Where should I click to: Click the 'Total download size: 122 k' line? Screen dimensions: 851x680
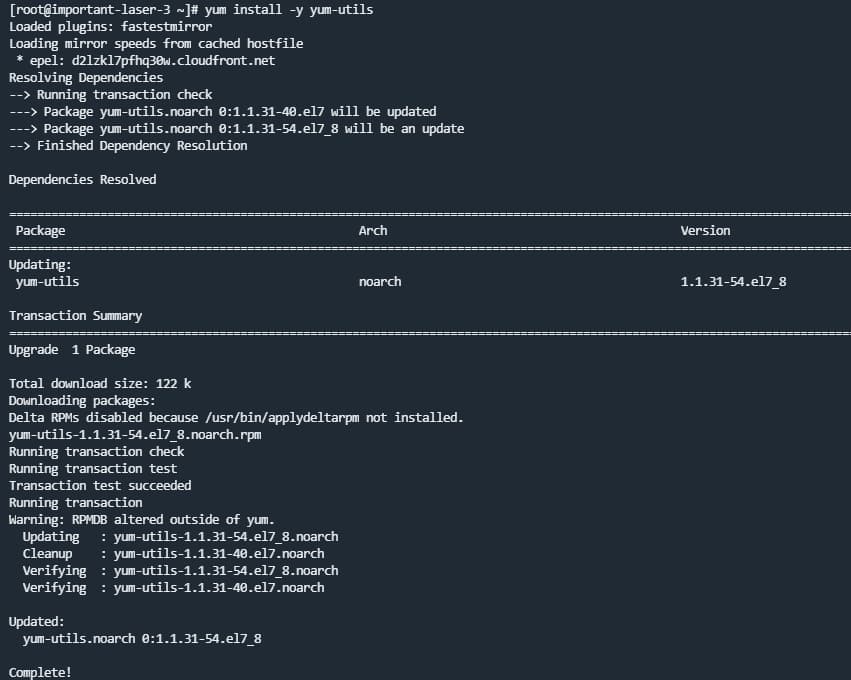tap(100, 384)
